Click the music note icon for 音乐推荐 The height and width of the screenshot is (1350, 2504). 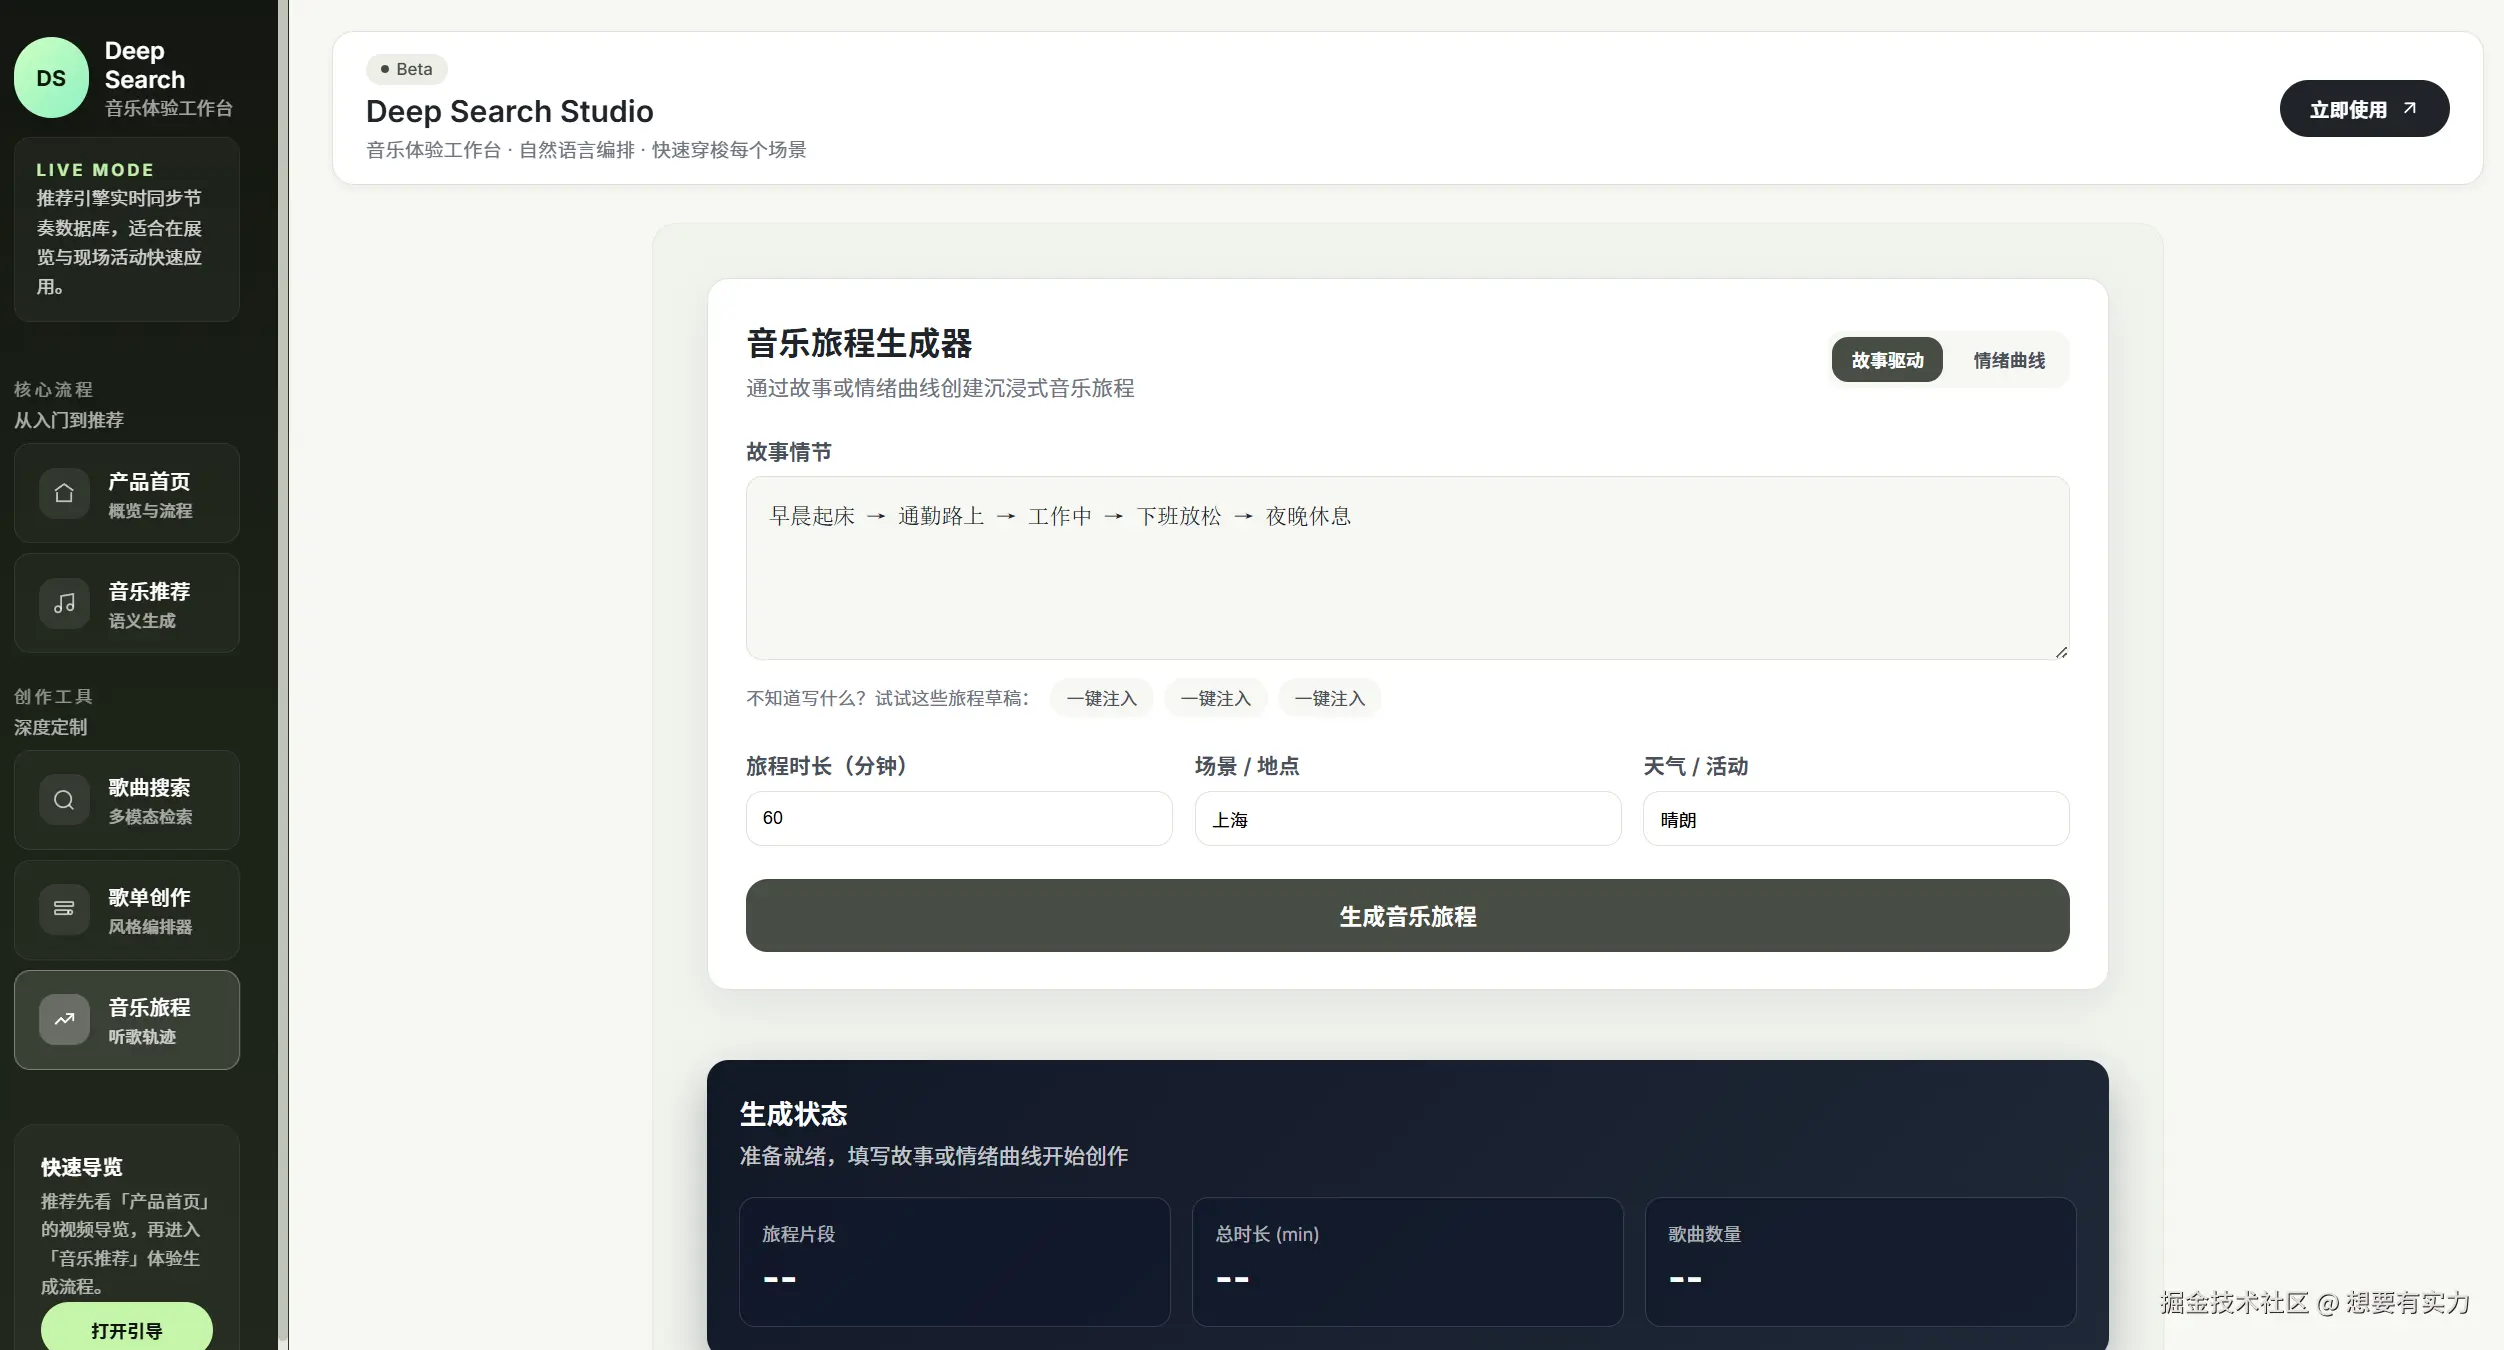(x=64, y=603)
